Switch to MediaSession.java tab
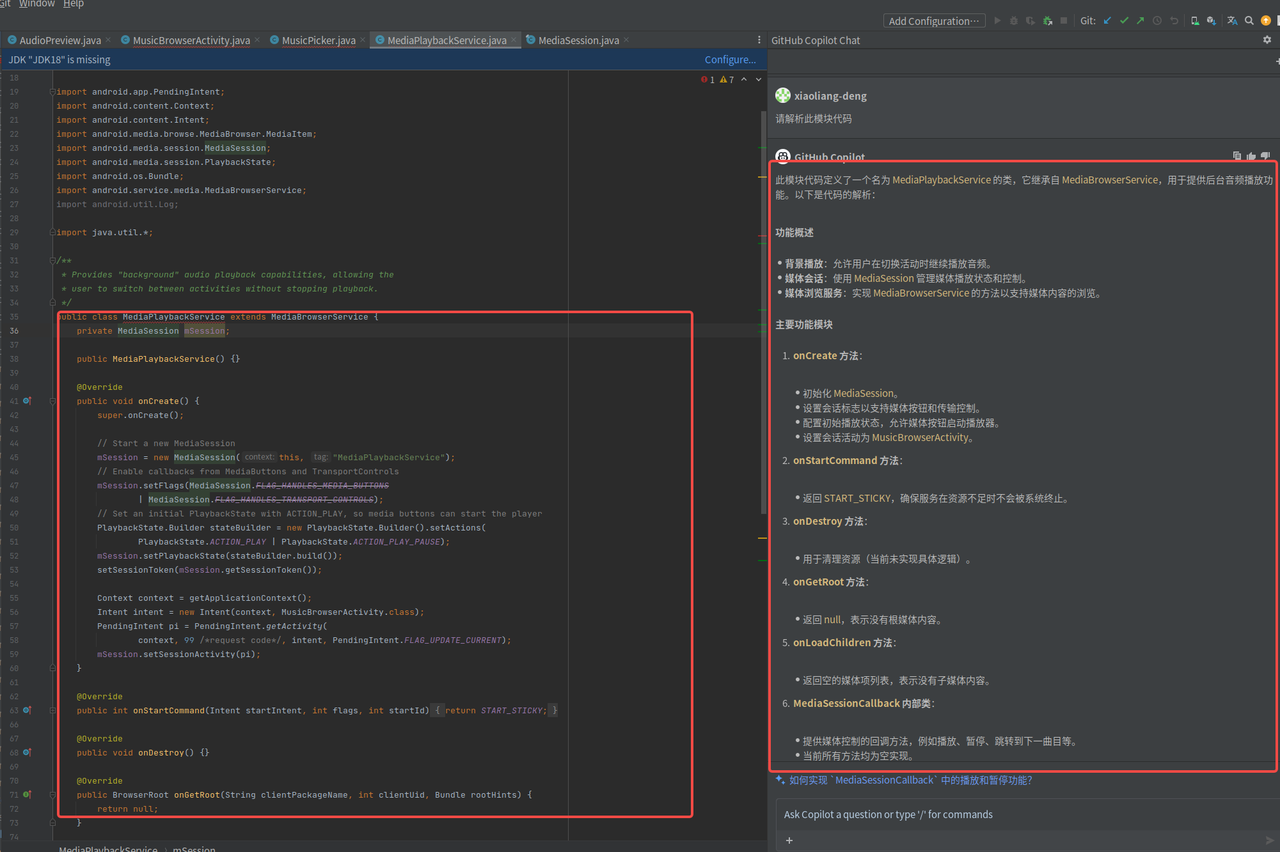The width and height of the screenshot is (1280, 852). [x=578, y=40]
